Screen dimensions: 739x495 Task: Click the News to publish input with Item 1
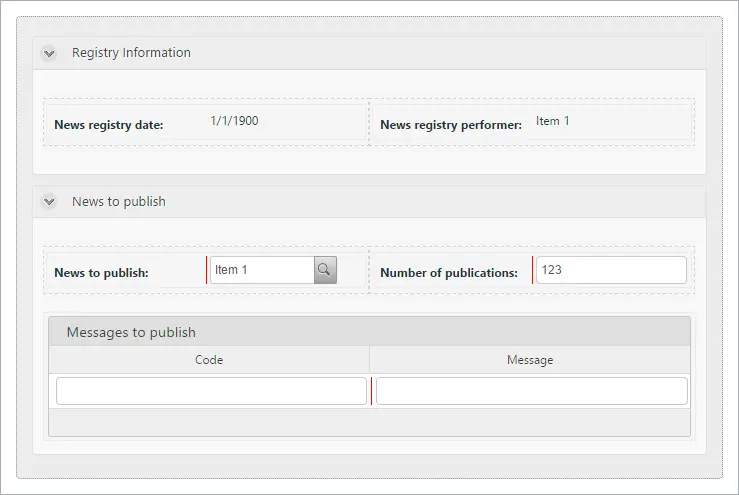(263, 270)
